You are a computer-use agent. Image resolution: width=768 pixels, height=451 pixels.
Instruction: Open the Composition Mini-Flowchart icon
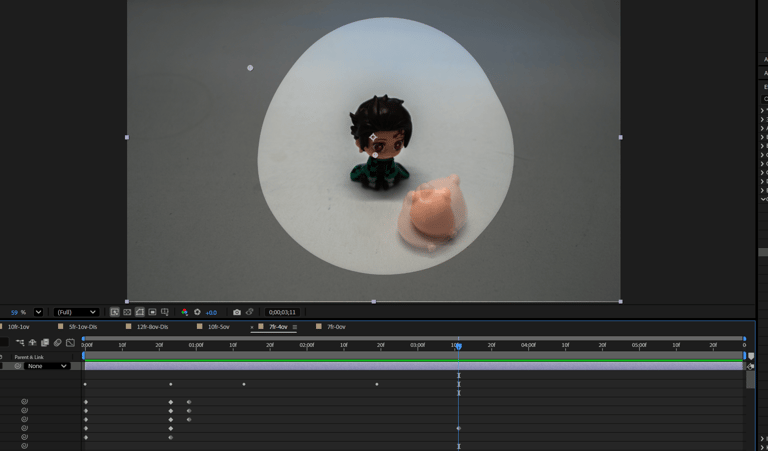click(x=20, y=342)
